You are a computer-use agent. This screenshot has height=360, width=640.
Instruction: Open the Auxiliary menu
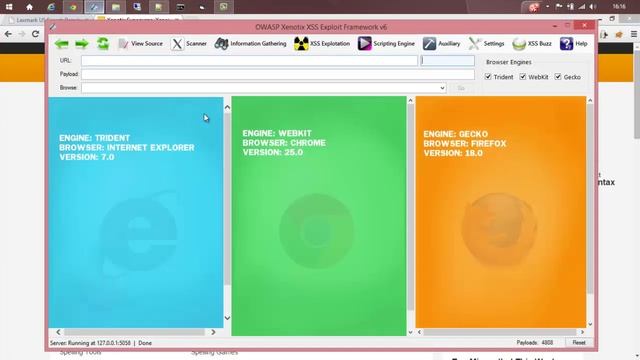441,43
